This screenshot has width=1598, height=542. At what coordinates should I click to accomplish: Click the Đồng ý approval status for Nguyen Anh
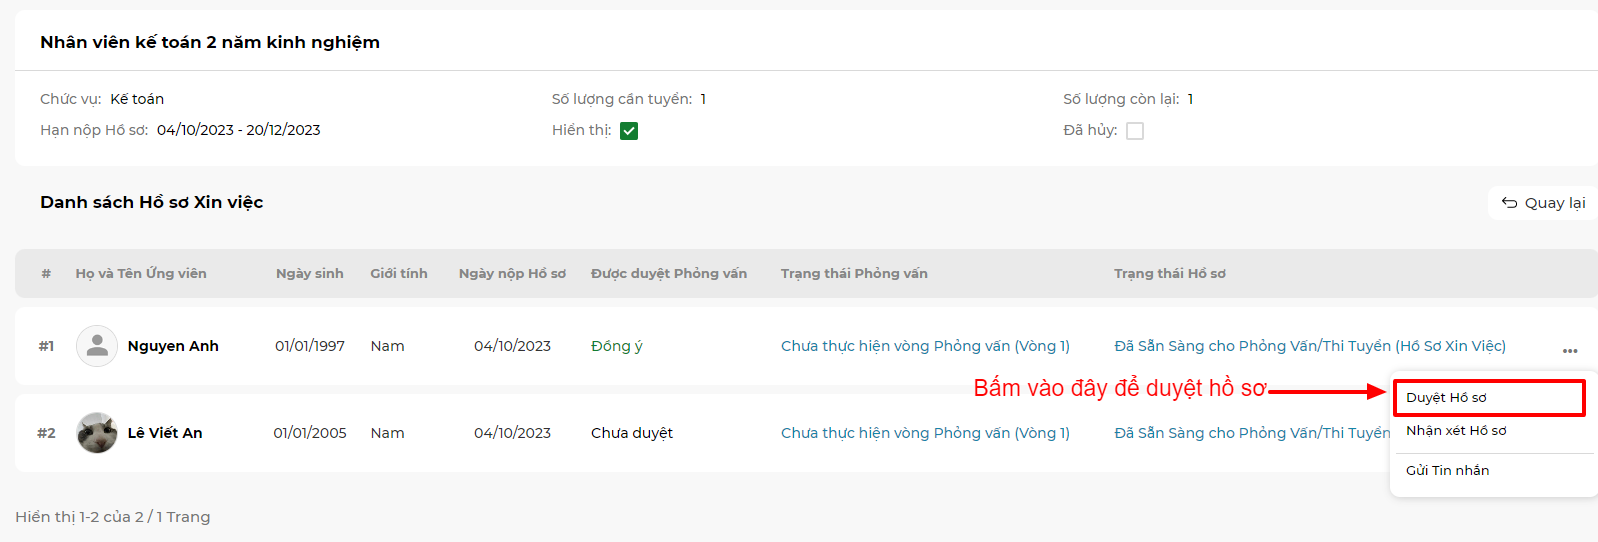[616, 346]
